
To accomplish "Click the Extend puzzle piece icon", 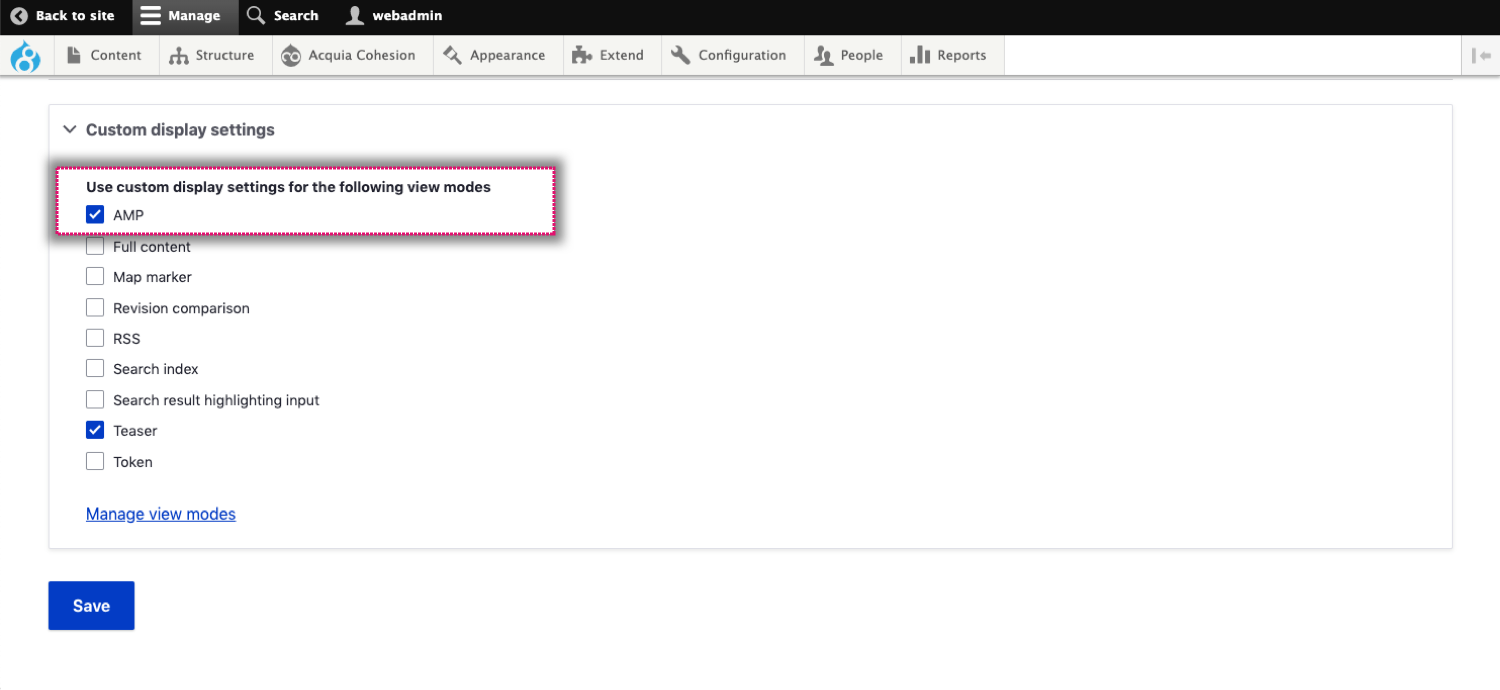I will tap(582, 56).
